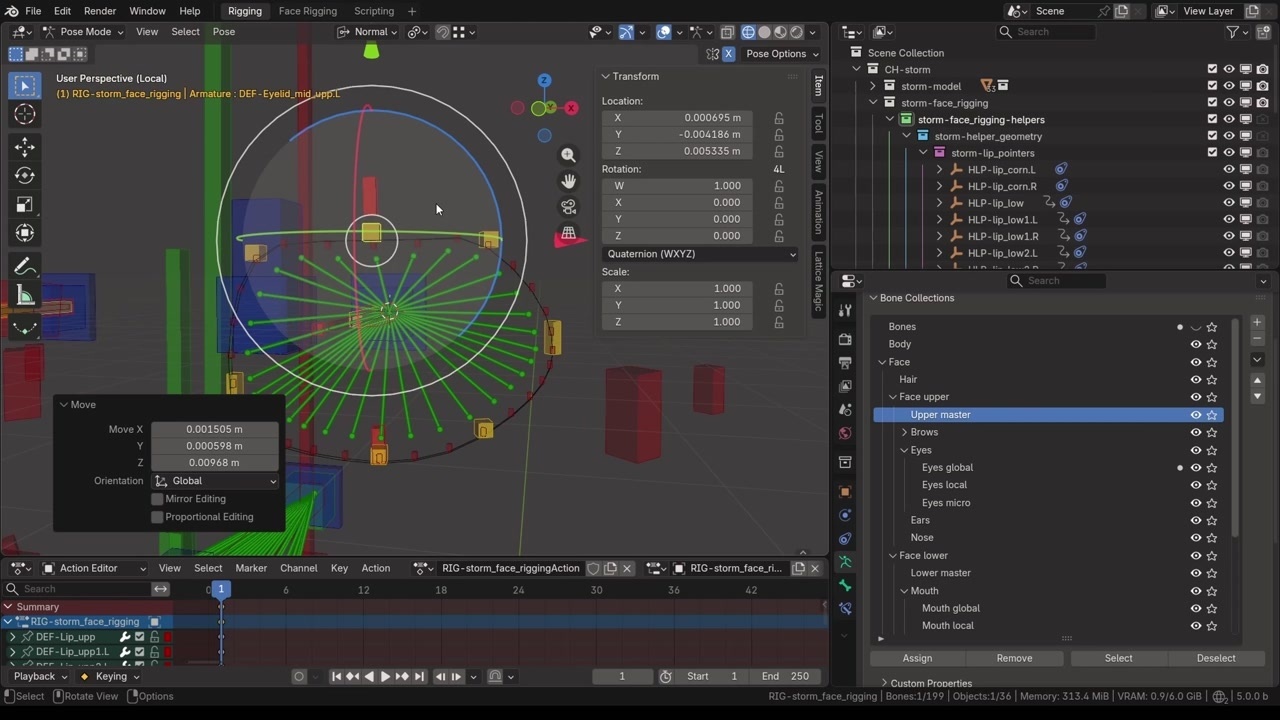
Task: Select the Cursor tool in the toolbar
Action: (x=25, y=115)
